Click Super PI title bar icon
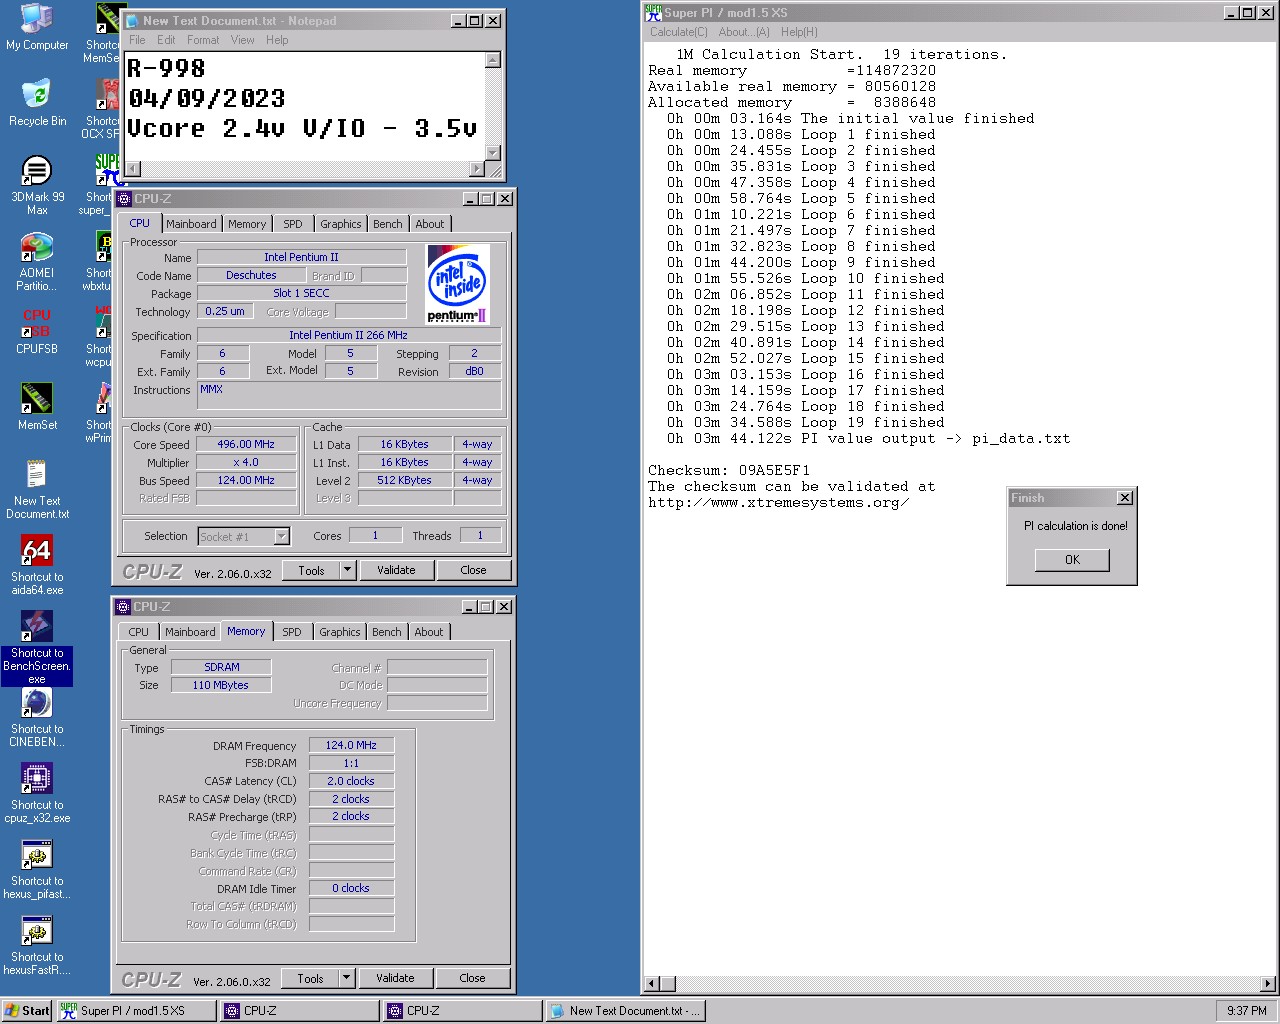Screen dimensions: 1280x1024 (653, 12)
